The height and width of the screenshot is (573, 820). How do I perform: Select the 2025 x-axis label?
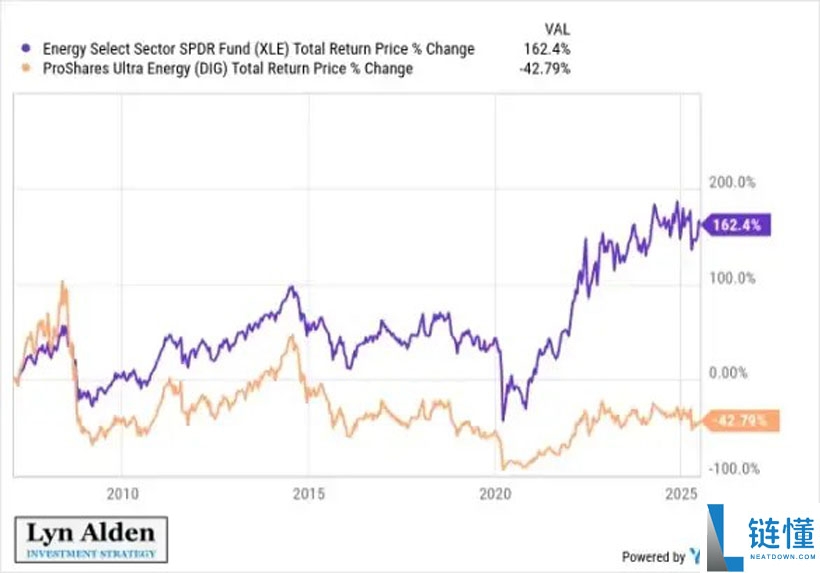pyautogui.click(x=680, y=493)
